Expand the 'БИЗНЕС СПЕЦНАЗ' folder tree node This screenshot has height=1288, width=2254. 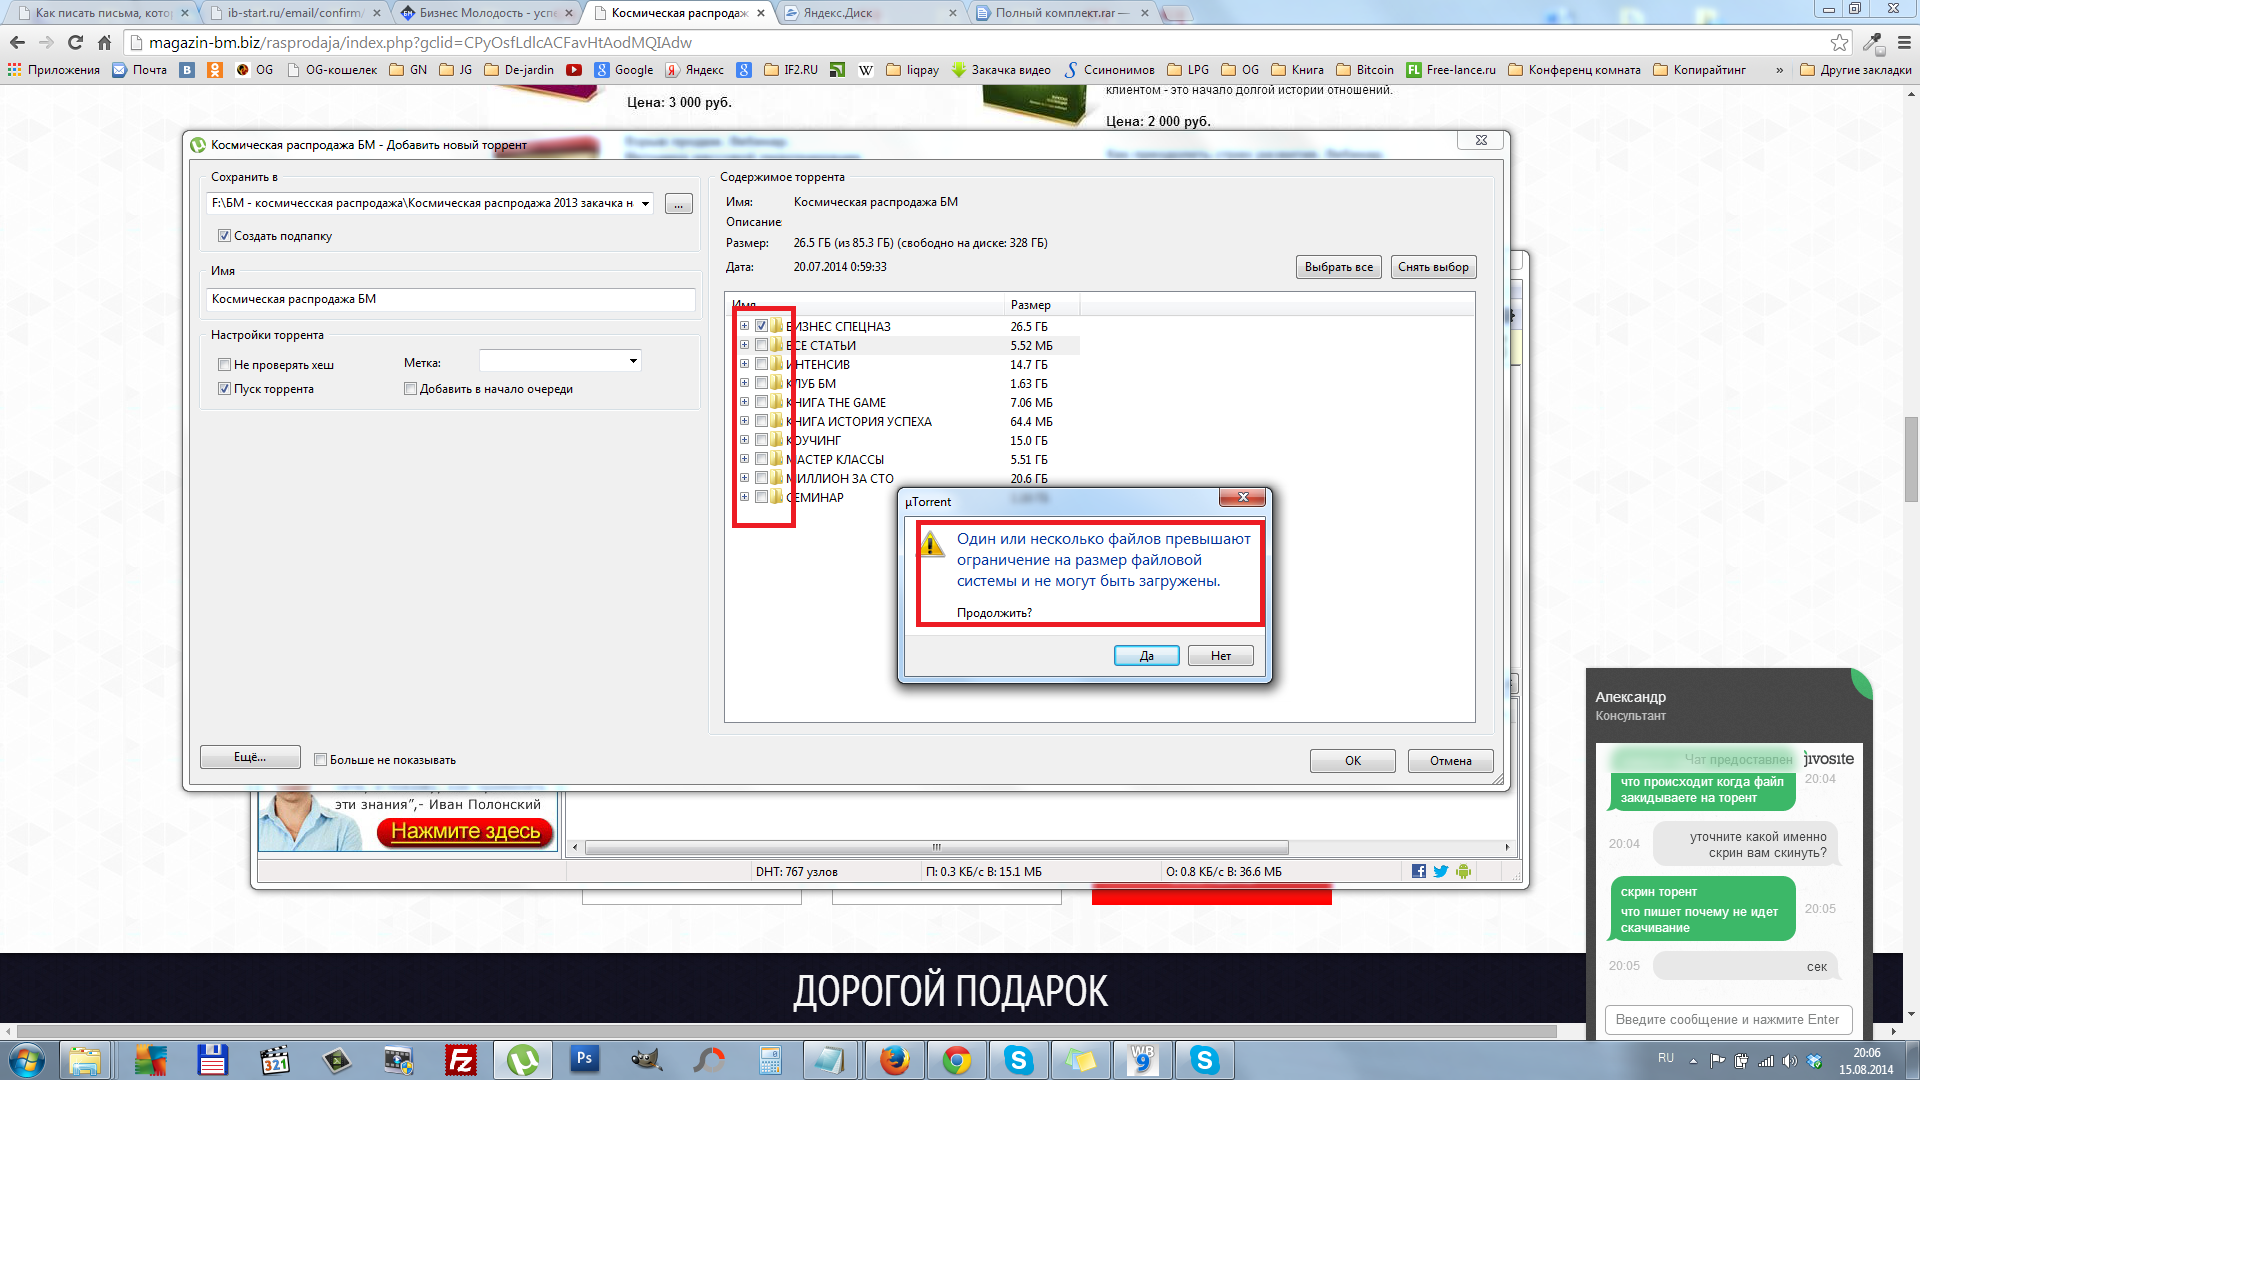tap(744, 326)
